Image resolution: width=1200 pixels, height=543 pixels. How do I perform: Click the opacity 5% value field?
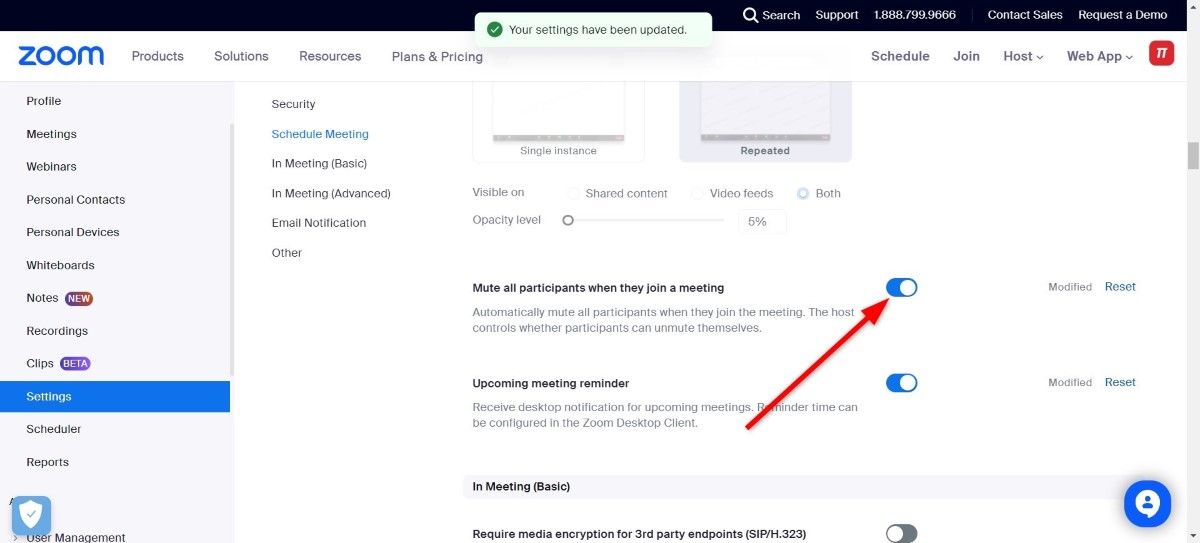[762, 222]
